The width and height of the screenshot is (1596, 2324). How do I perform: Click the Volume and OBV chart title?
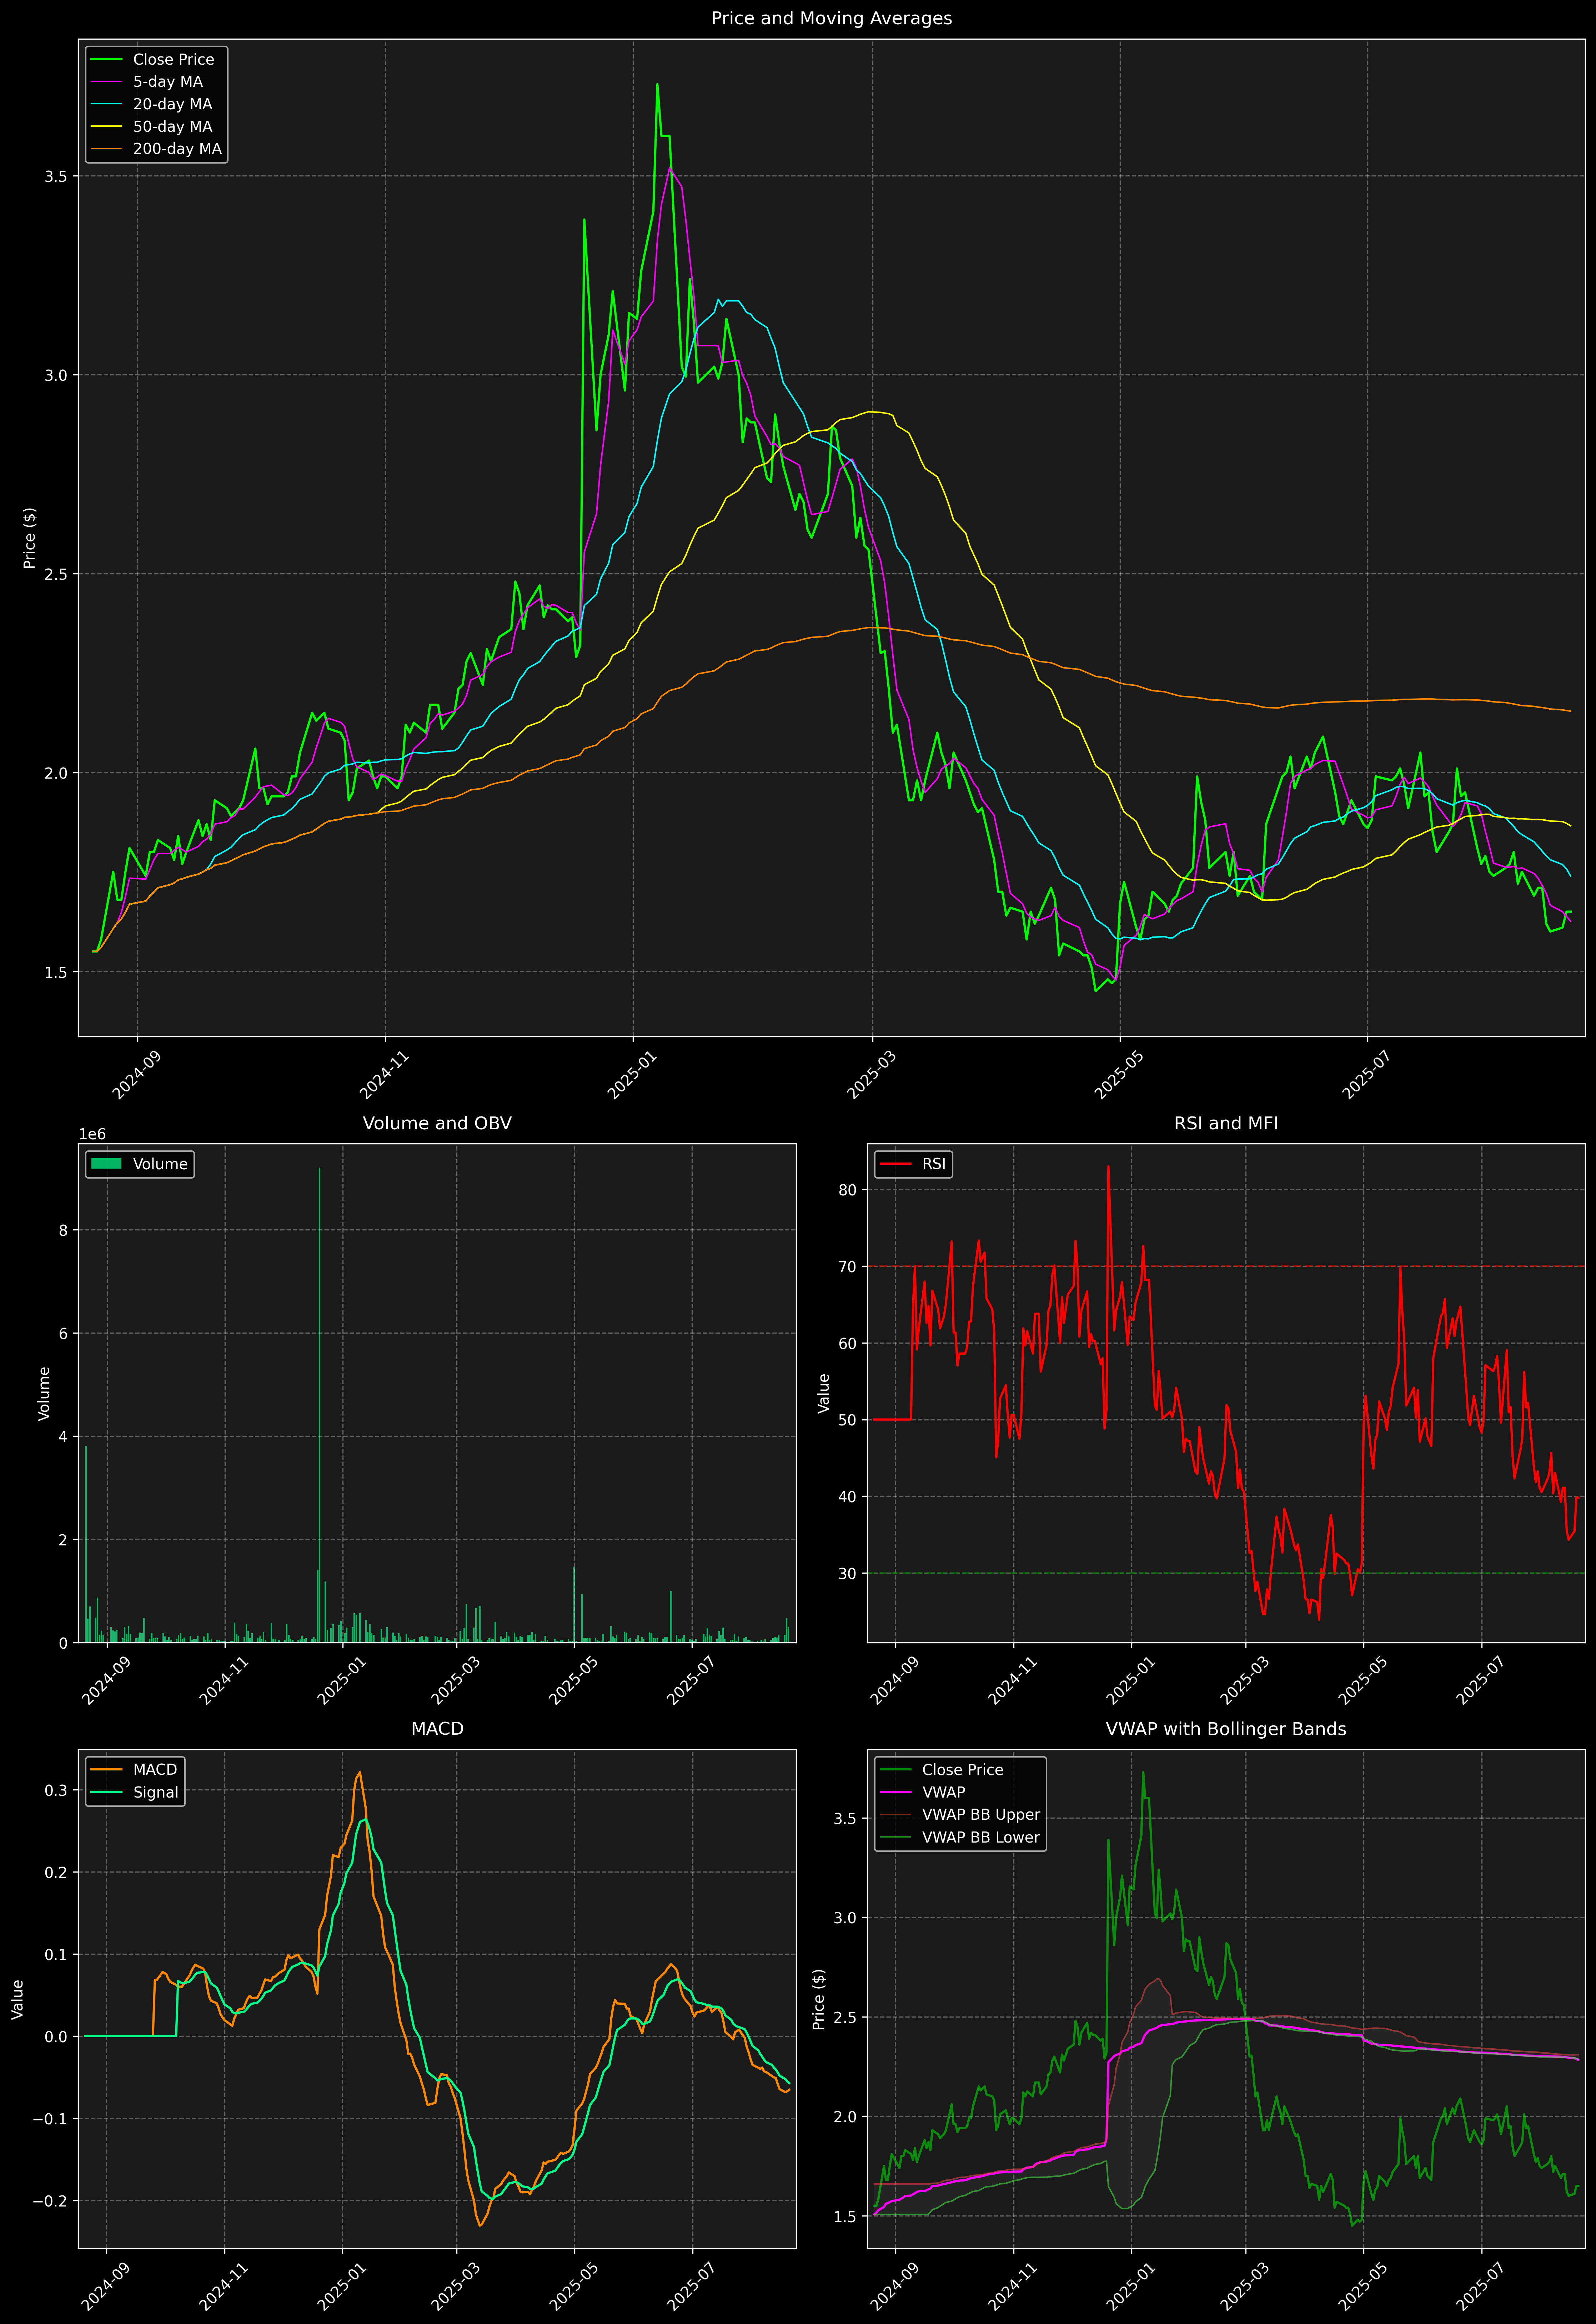click(x=437, y=1123)
